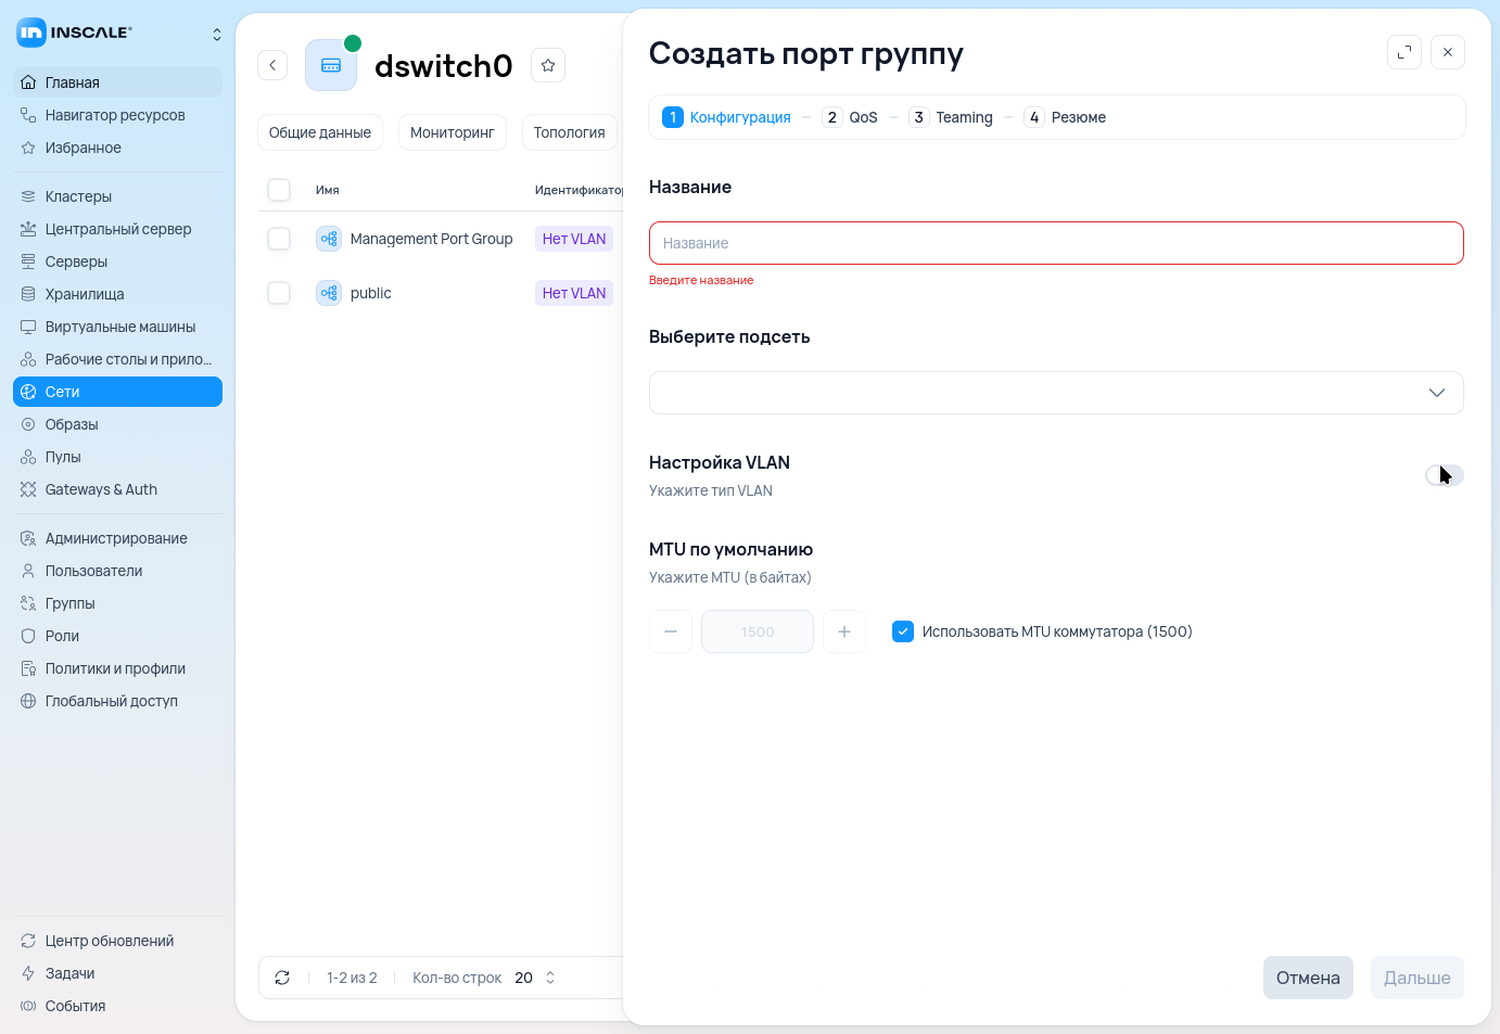
Task: Open Глобальный доступ in the sidebar
Action: click(118, 701)
